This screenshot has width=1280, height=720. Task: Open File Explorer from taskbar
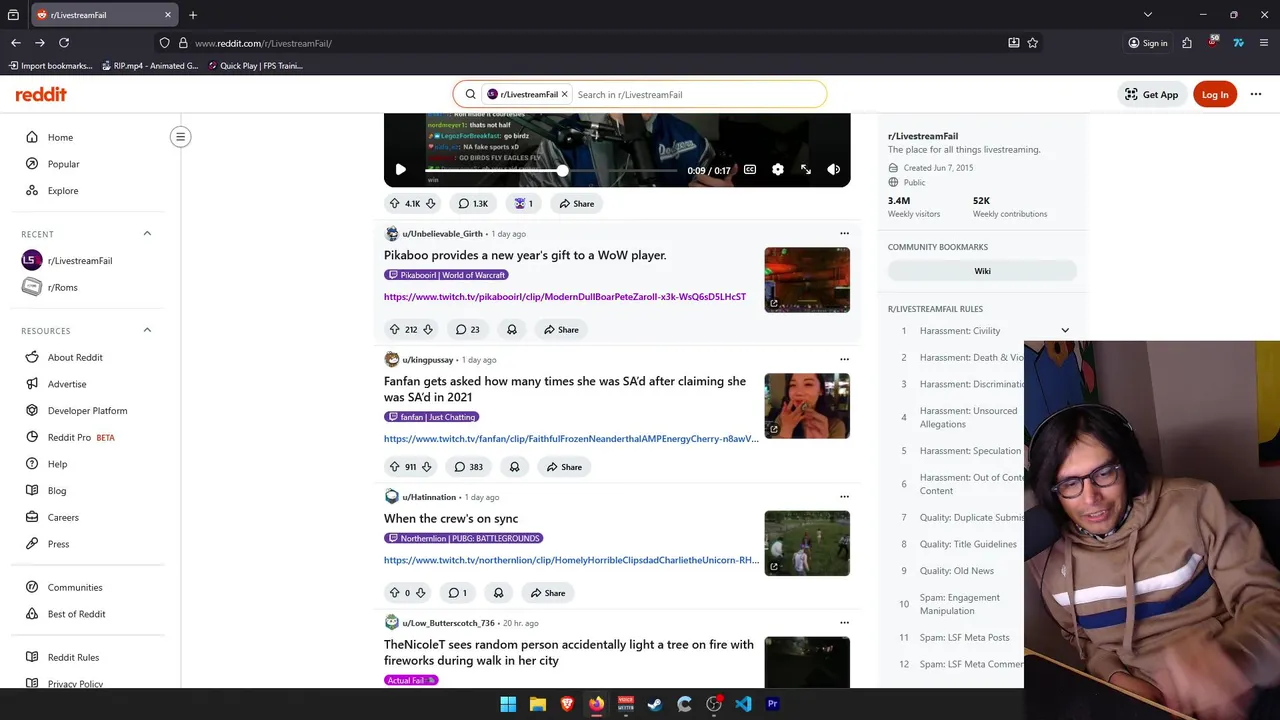point(538,704)
